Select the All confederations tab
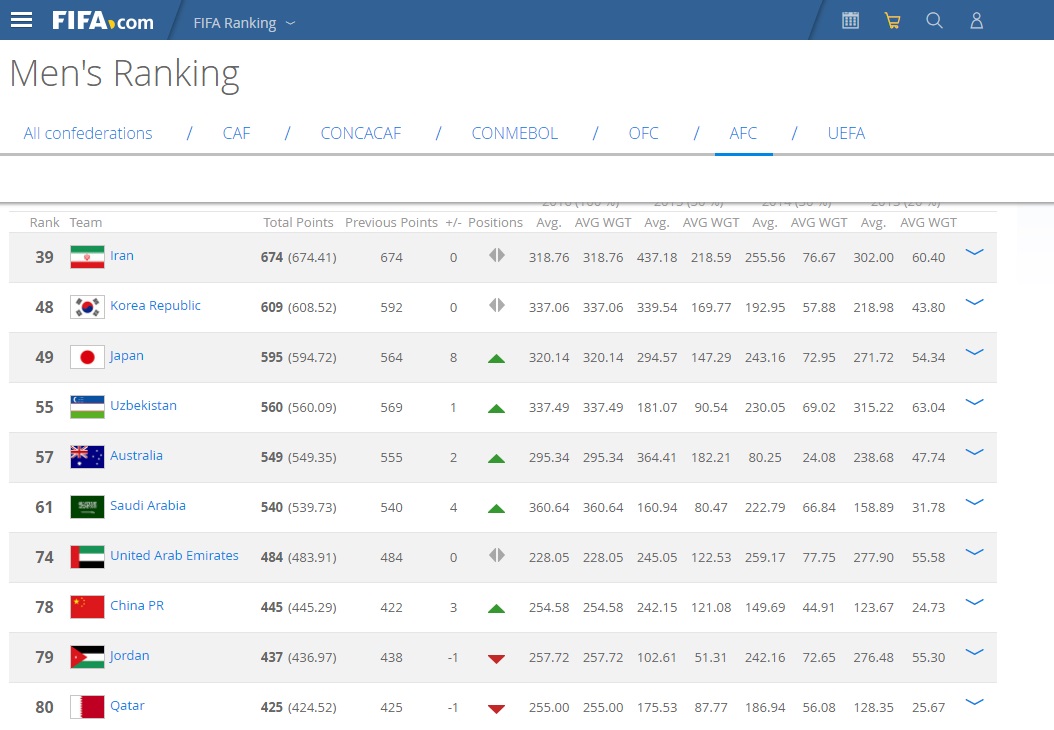Image resolution: width=1054 pixels, height=730 pixels. tap(88, 133)
